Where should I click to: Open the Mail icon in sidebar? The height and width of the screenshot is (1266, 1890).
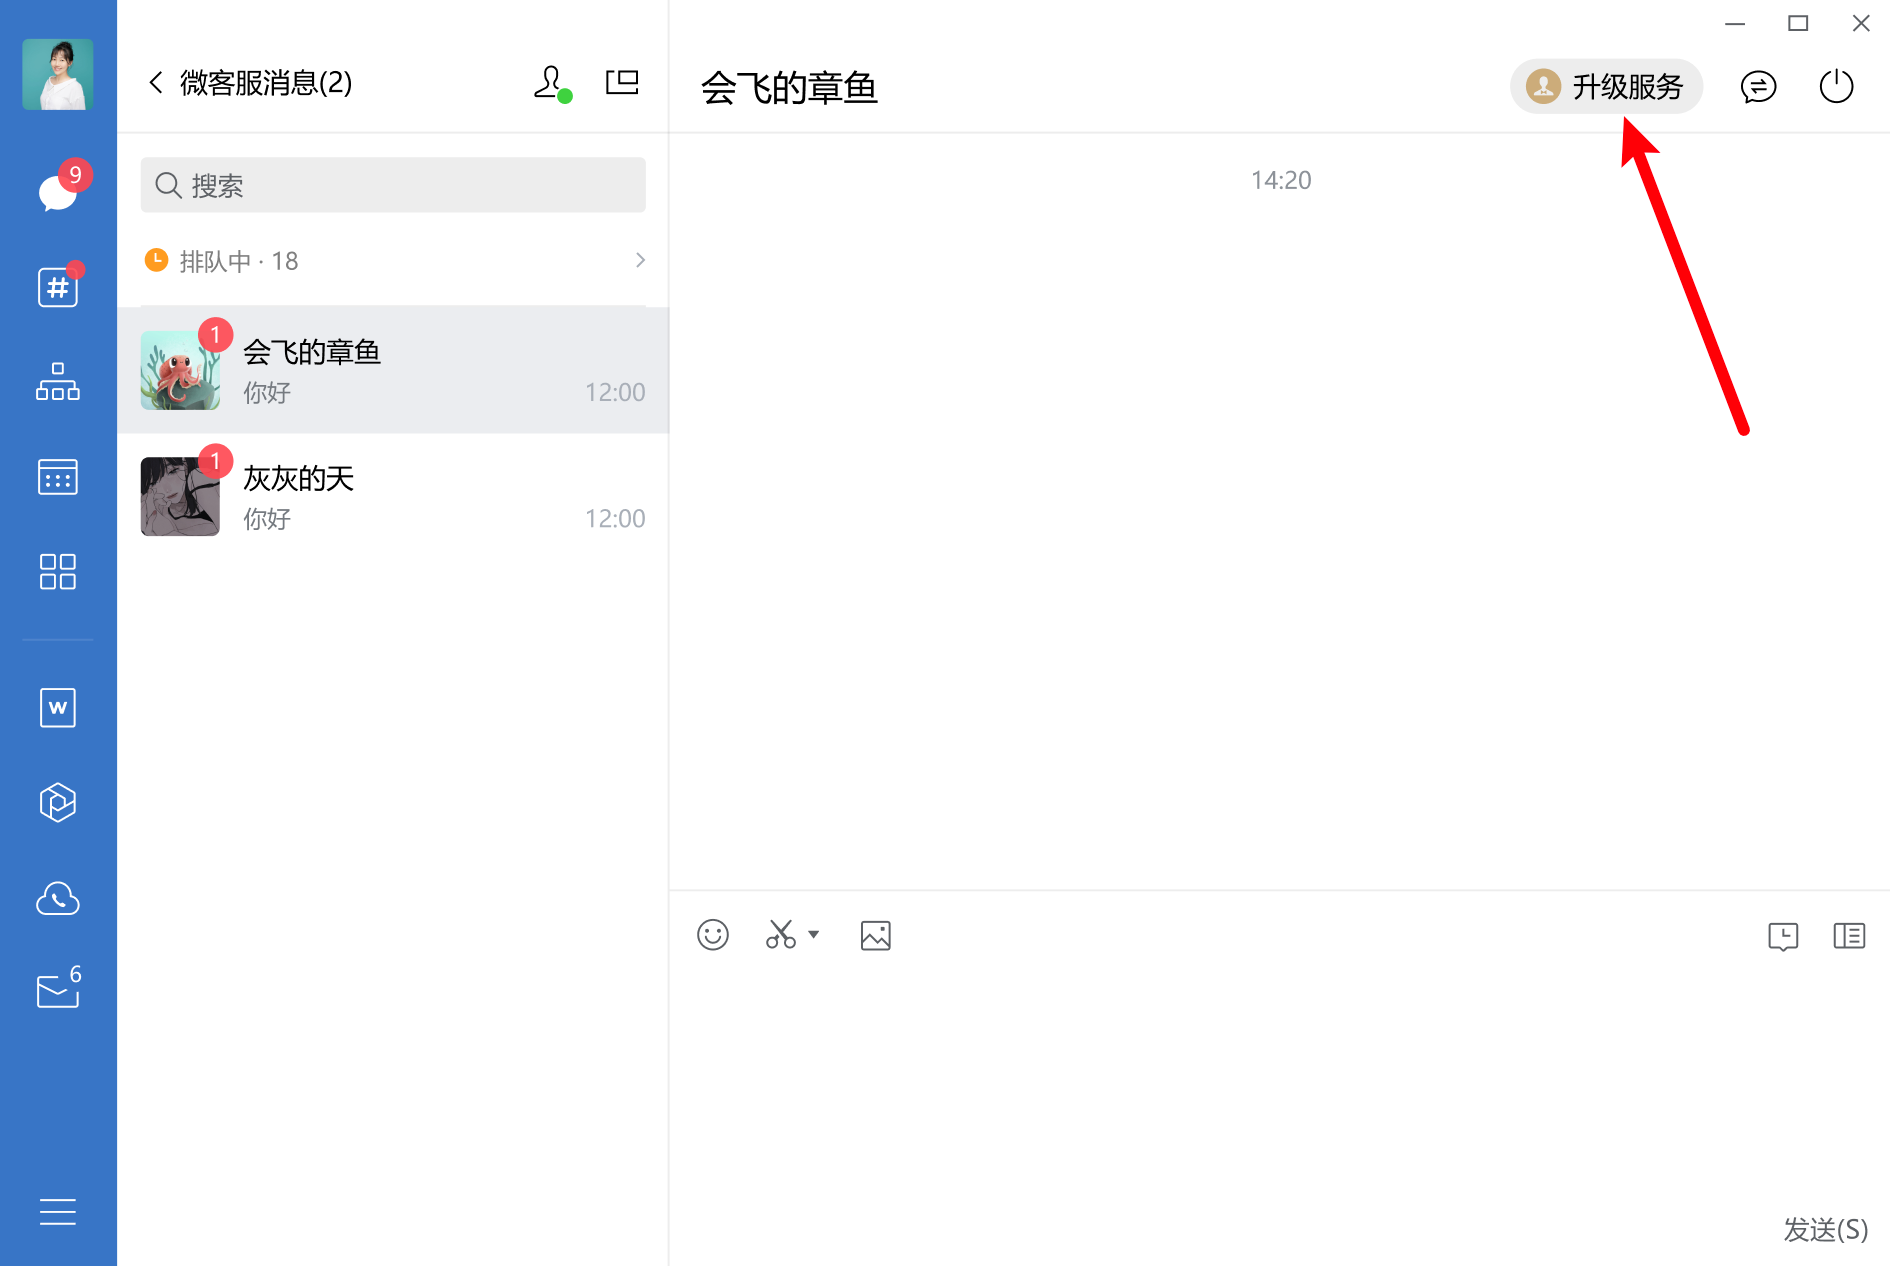(57, 991)
